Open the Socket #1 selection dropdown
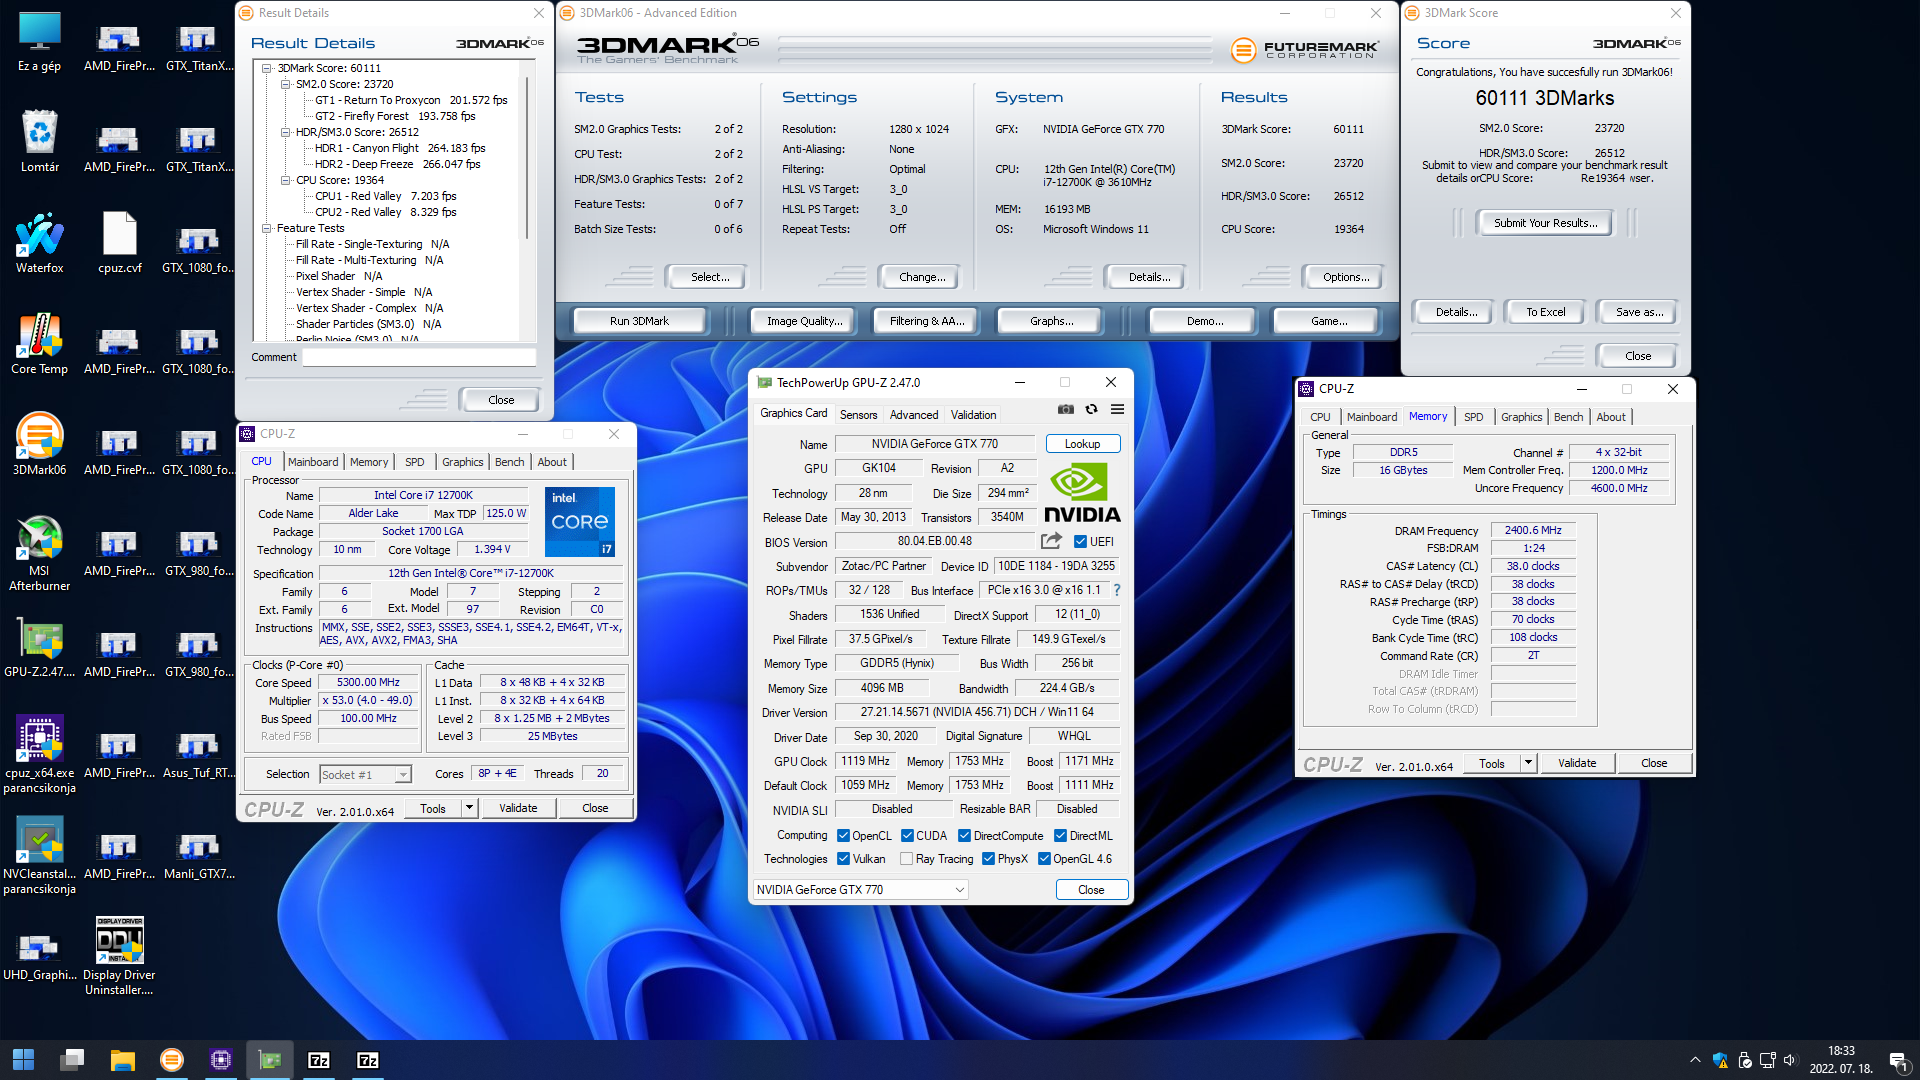 (x=365, y=775)
